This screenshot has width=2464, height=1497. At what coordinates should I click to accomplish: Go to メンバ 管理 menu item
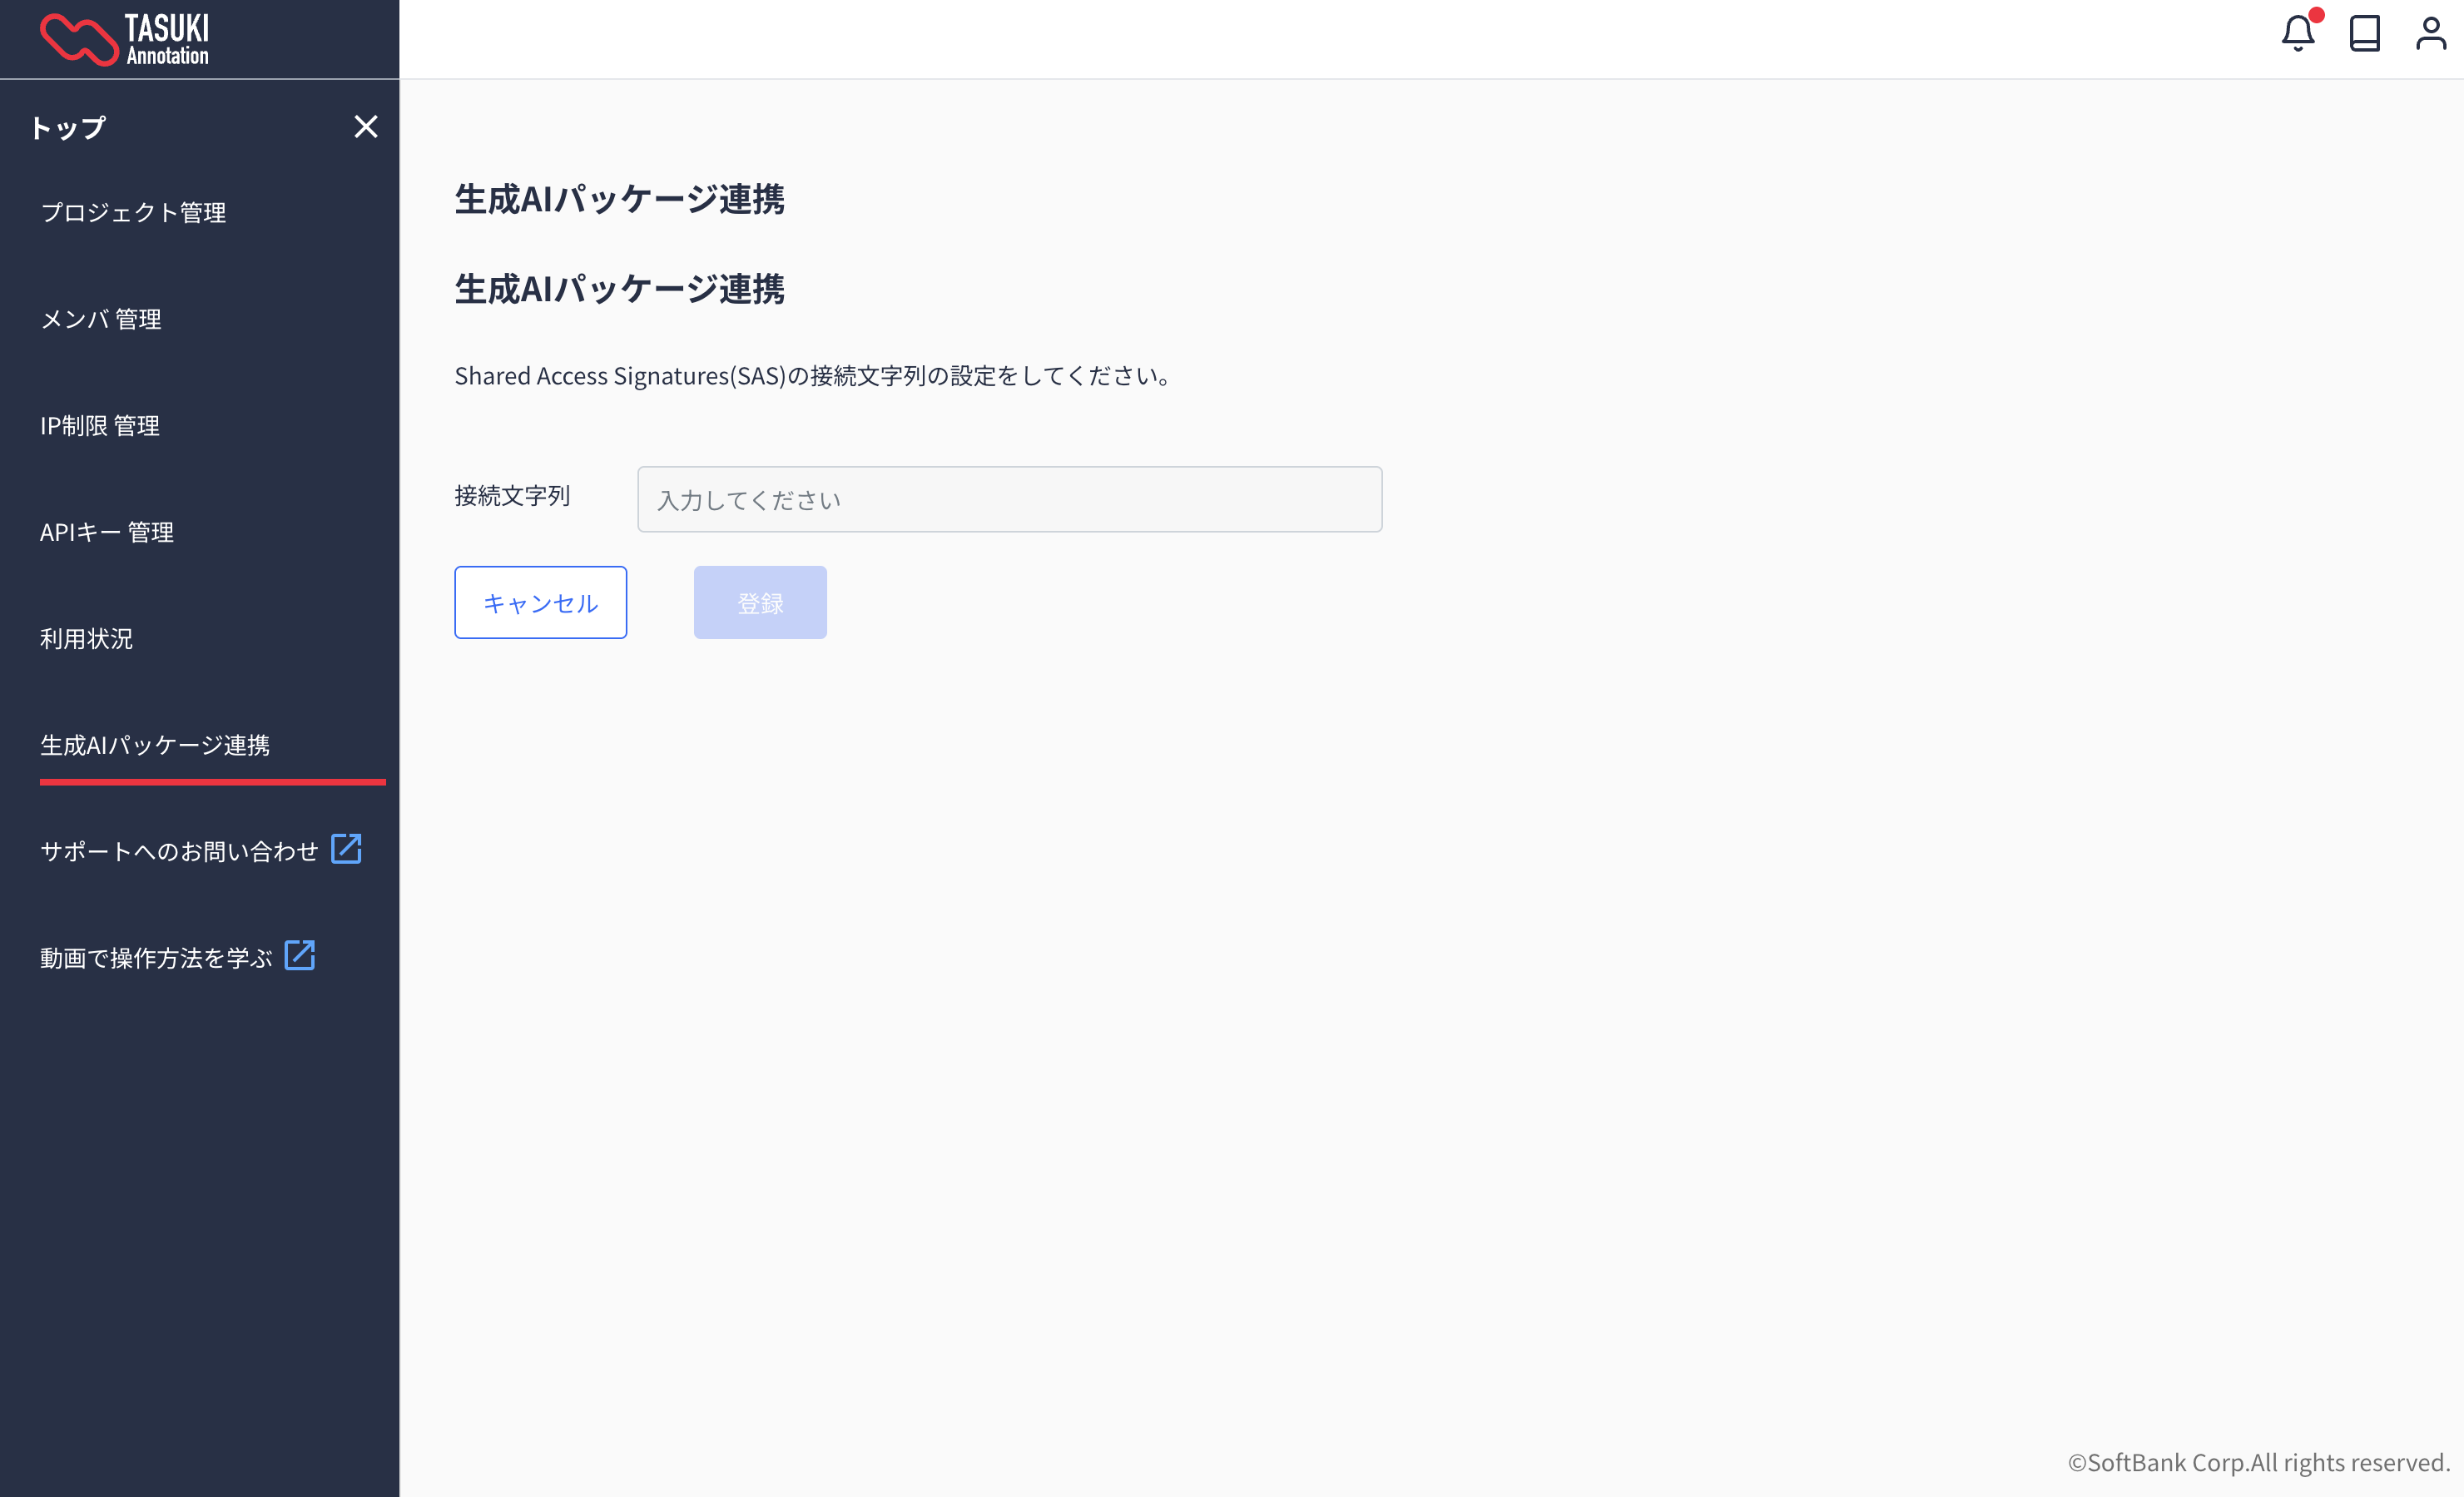click(101, 319)
